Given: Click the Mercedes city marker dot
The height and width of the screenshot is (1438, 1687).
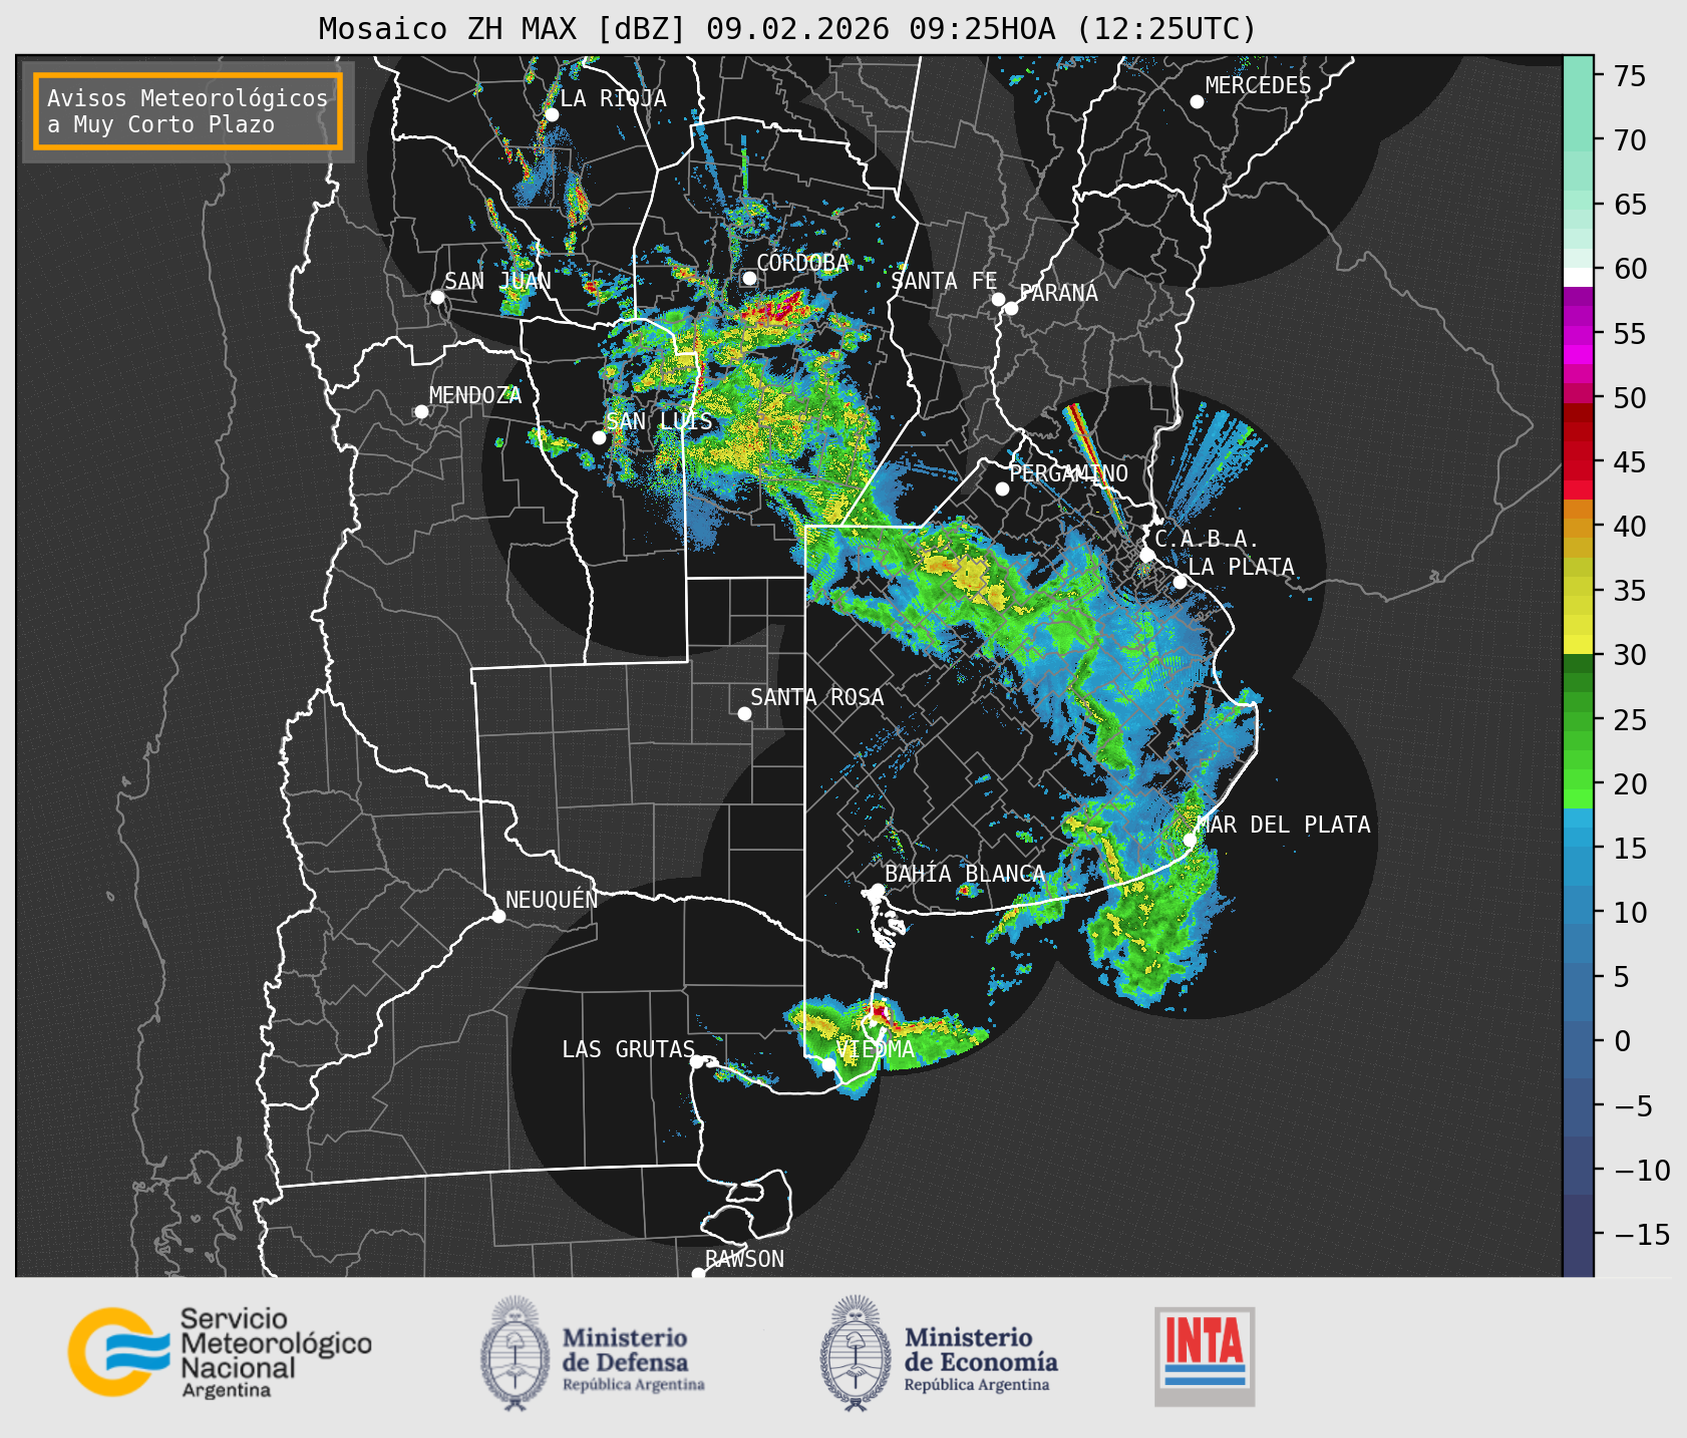Looking at the screenshot, I should pos(1196,102).
